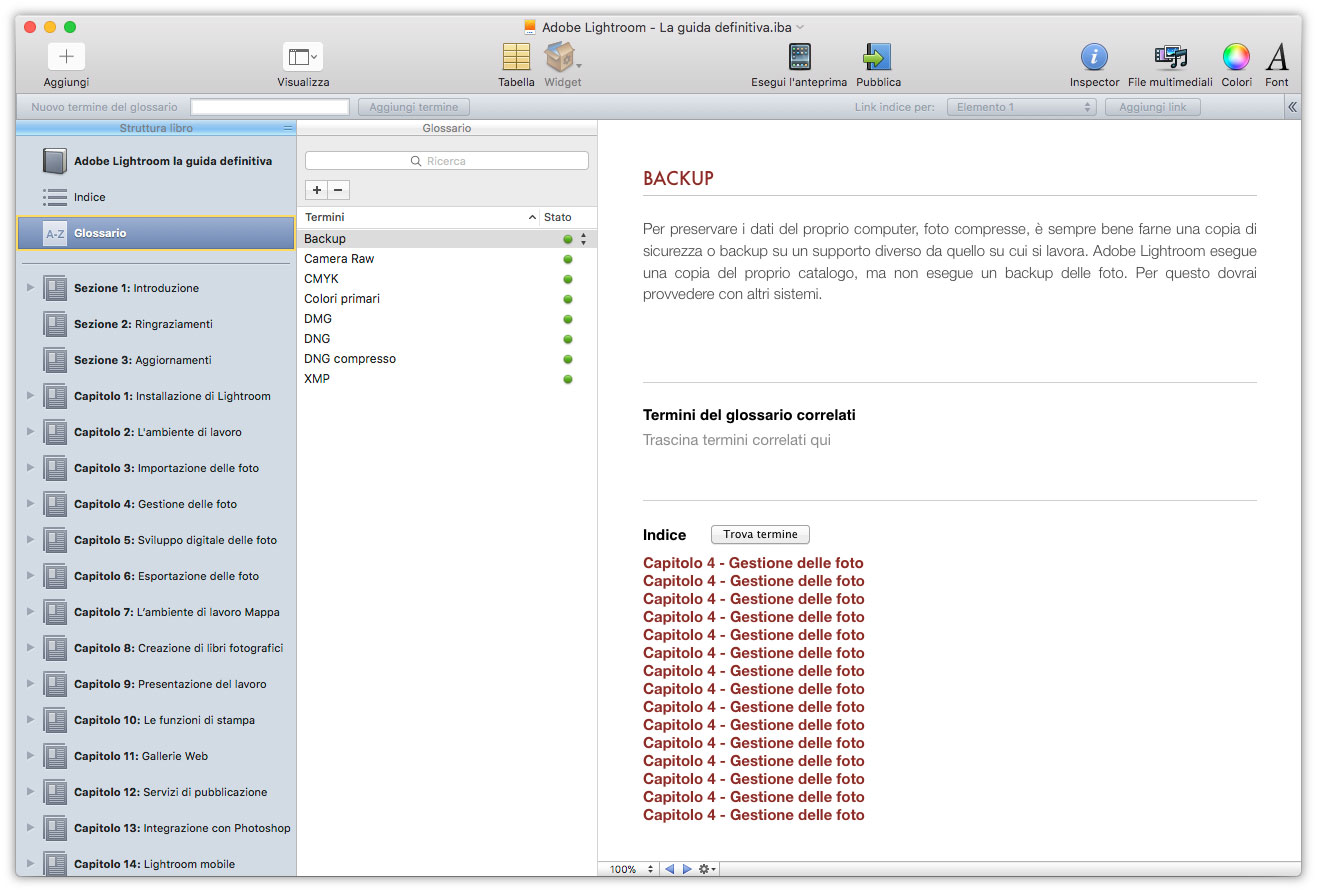Viewport: 1317px width, 892px height.
Task: Click the green status dot for XMP
Action: pyautogui.click(x=568, y=379)
